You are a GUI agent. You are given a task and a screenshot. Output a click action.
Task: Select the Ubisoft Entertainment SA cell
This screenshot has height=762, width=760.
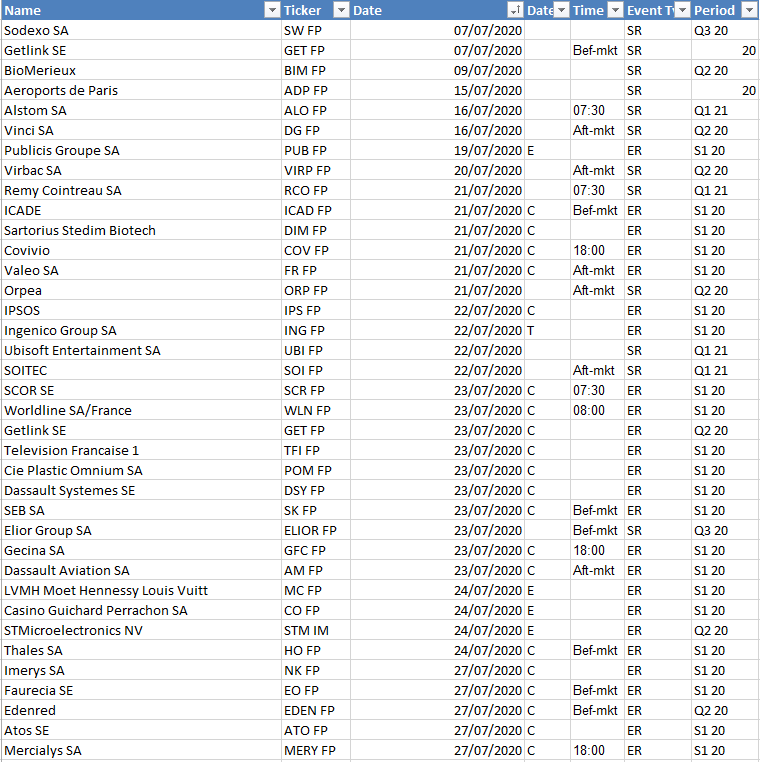click(x=141, y=350)
